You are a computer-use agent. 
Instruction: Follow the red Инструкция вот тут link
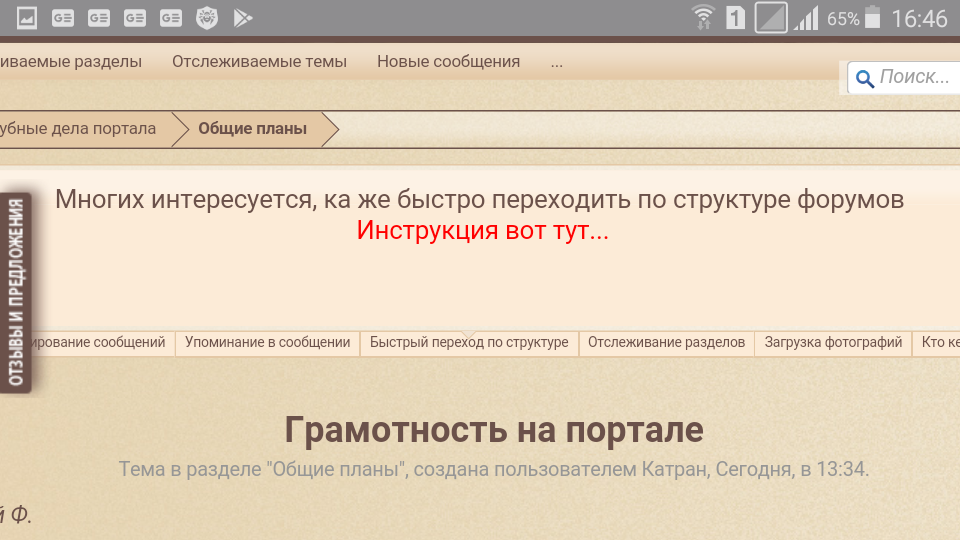point(482,231)
